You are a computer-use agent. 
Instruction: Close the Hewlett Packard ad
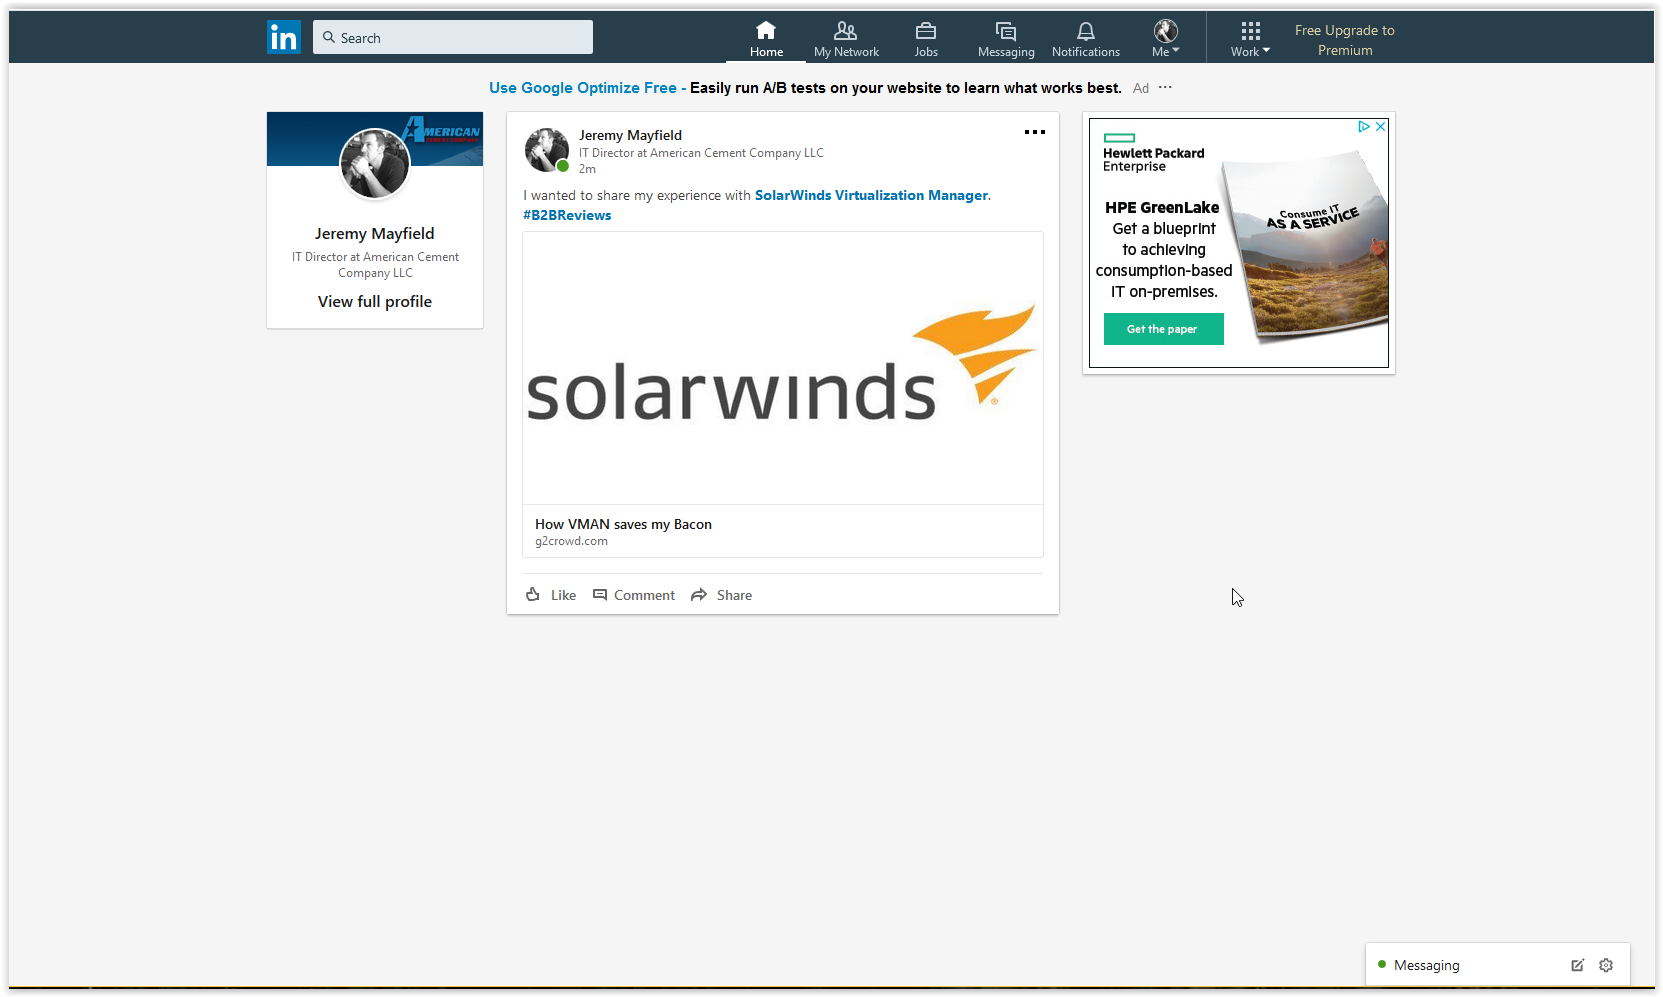pos(1380,127)
